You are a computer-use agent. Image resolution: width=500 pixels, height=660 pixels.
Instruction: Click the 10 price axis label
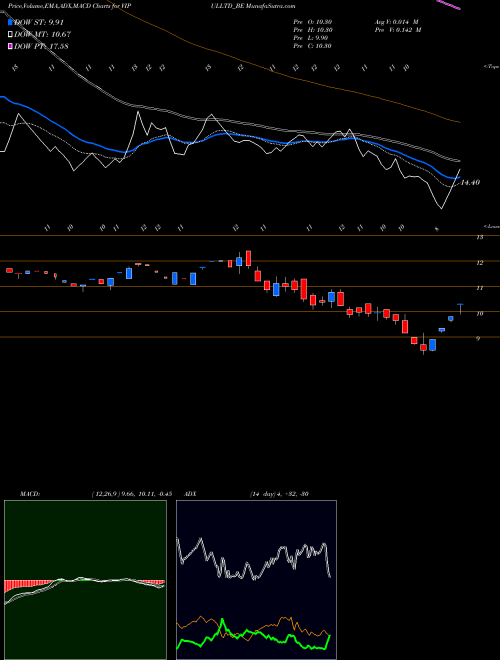tap(479, 314)
